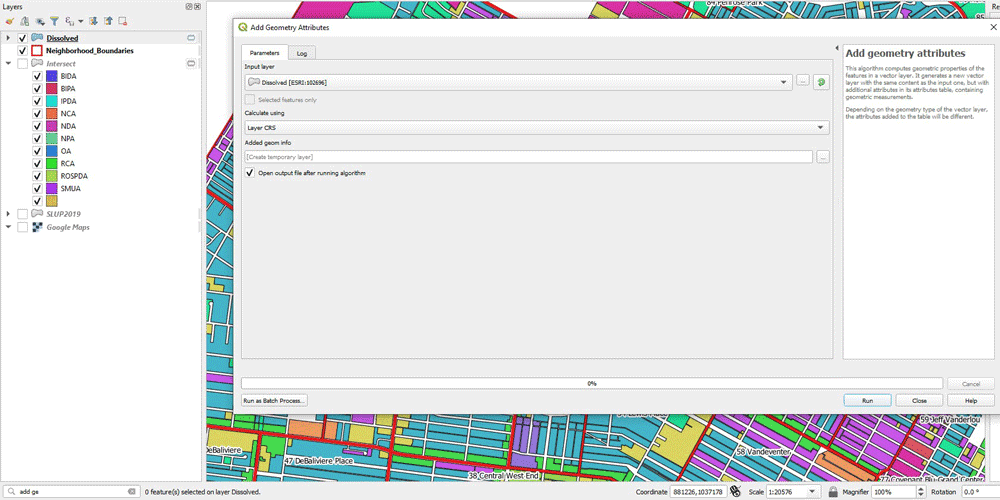Screen dimensions: 1000x500
Task: Click the filter legend funnel icon
Action: click(55, 21)
